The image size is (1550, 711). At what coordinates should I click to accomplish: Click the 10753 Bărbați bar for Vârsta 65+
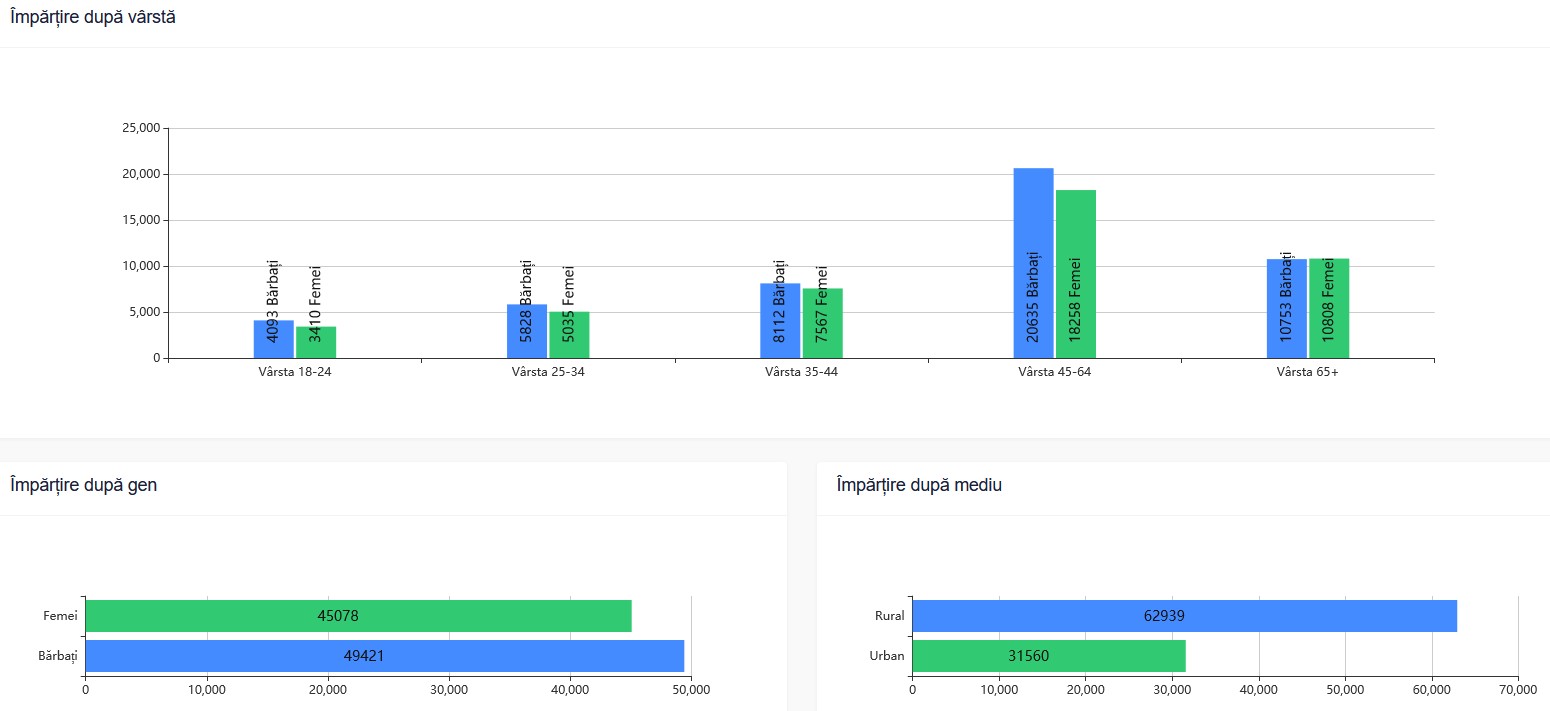coord(1286,309)
